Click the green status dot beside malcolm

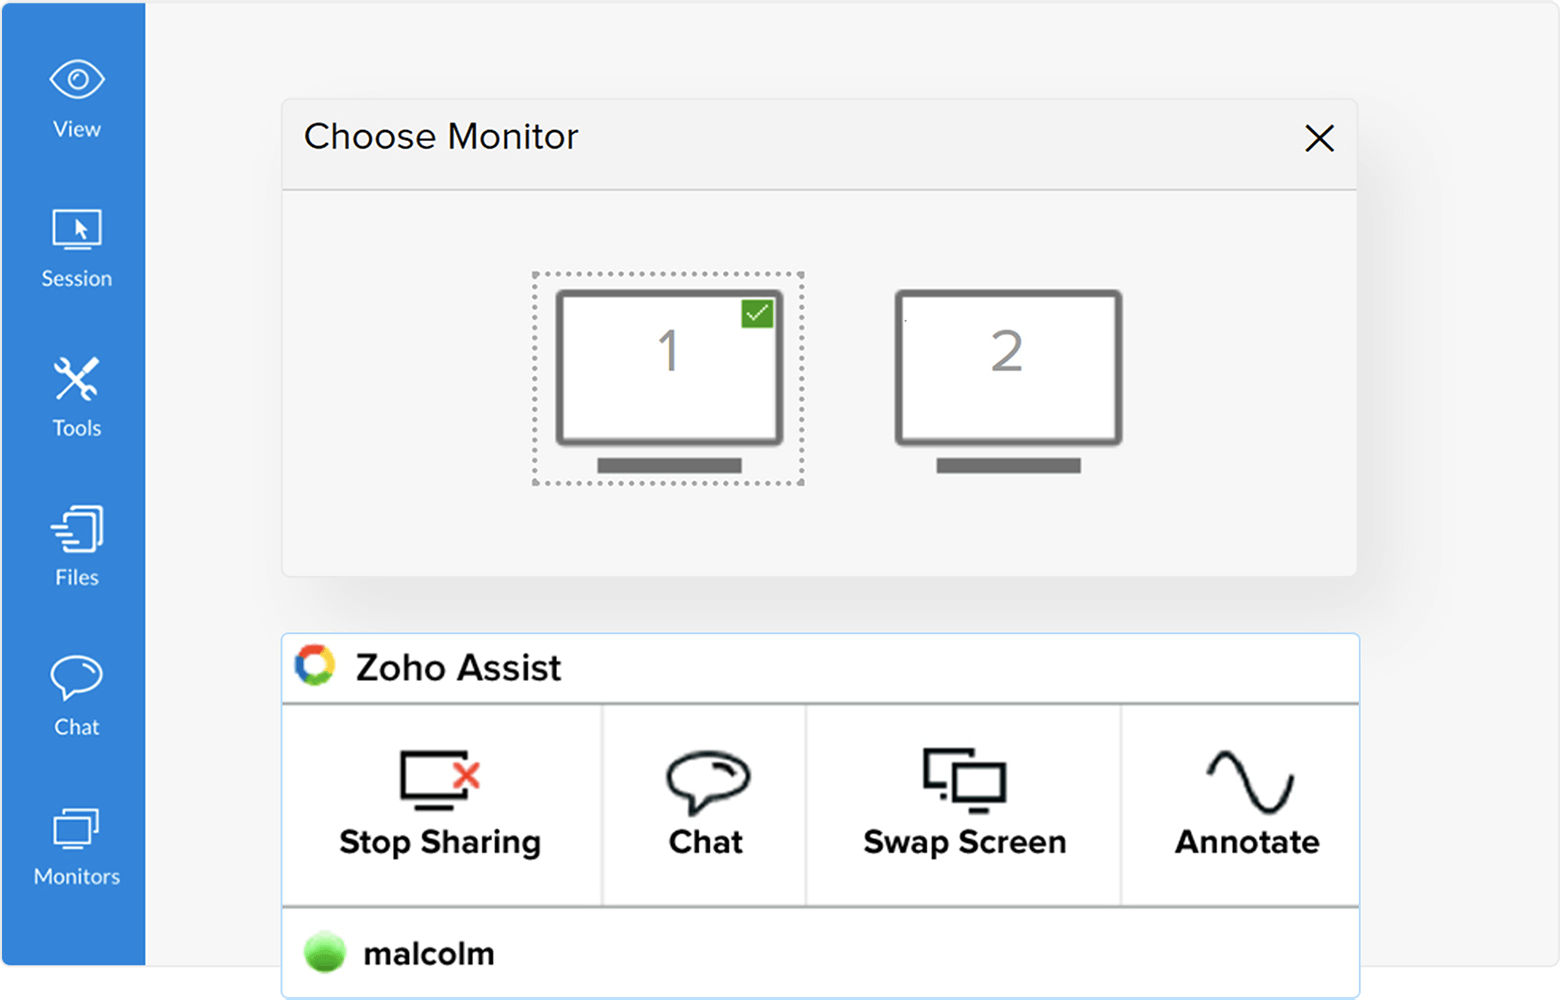coord(325,952)
